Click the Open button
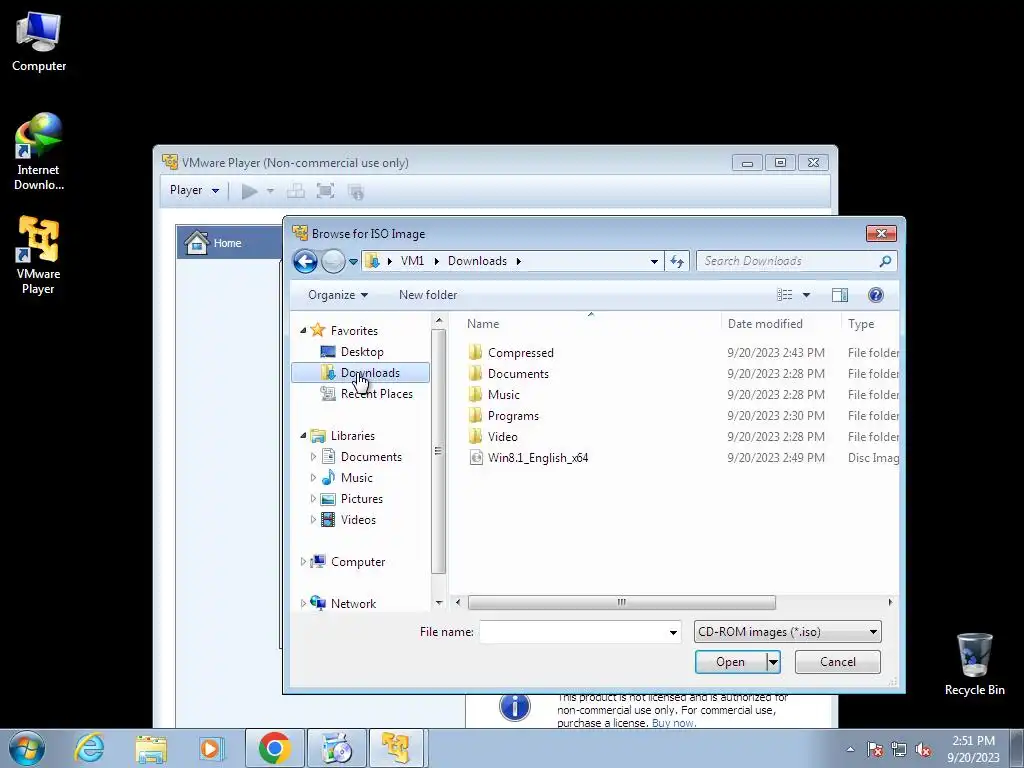This screenshot has width=1024, height=768. (730, 662)
